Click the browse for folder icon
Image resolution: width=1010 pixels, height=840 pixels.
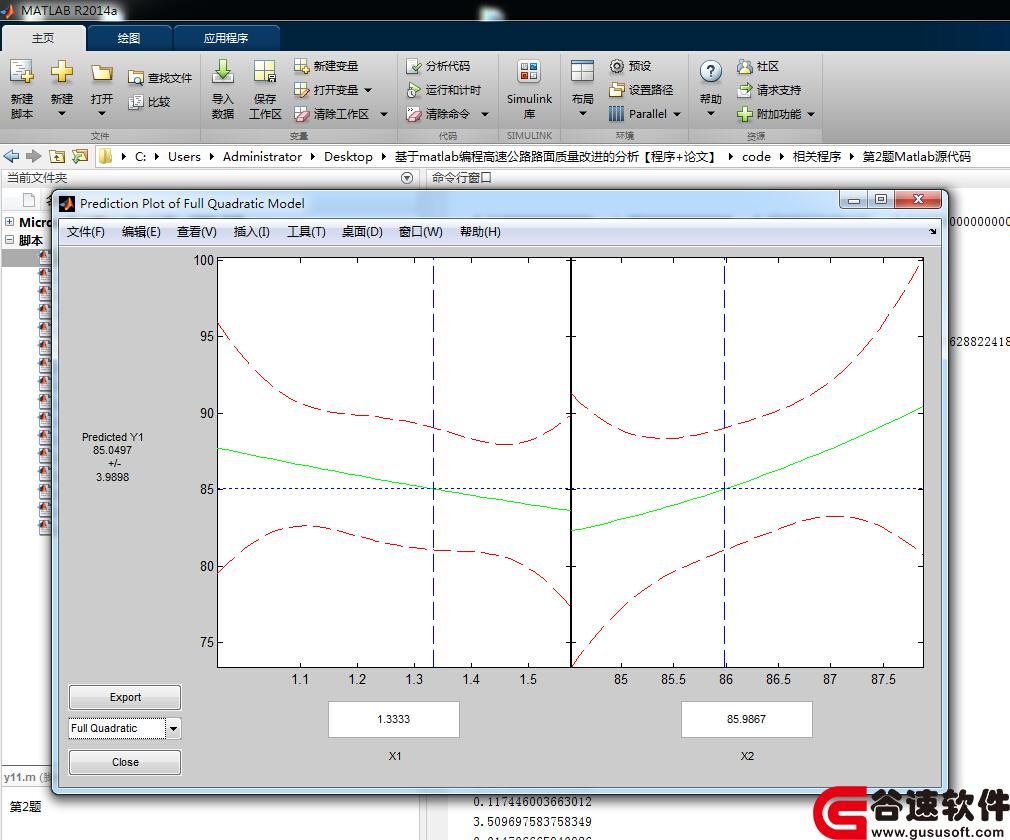(80, 156)
